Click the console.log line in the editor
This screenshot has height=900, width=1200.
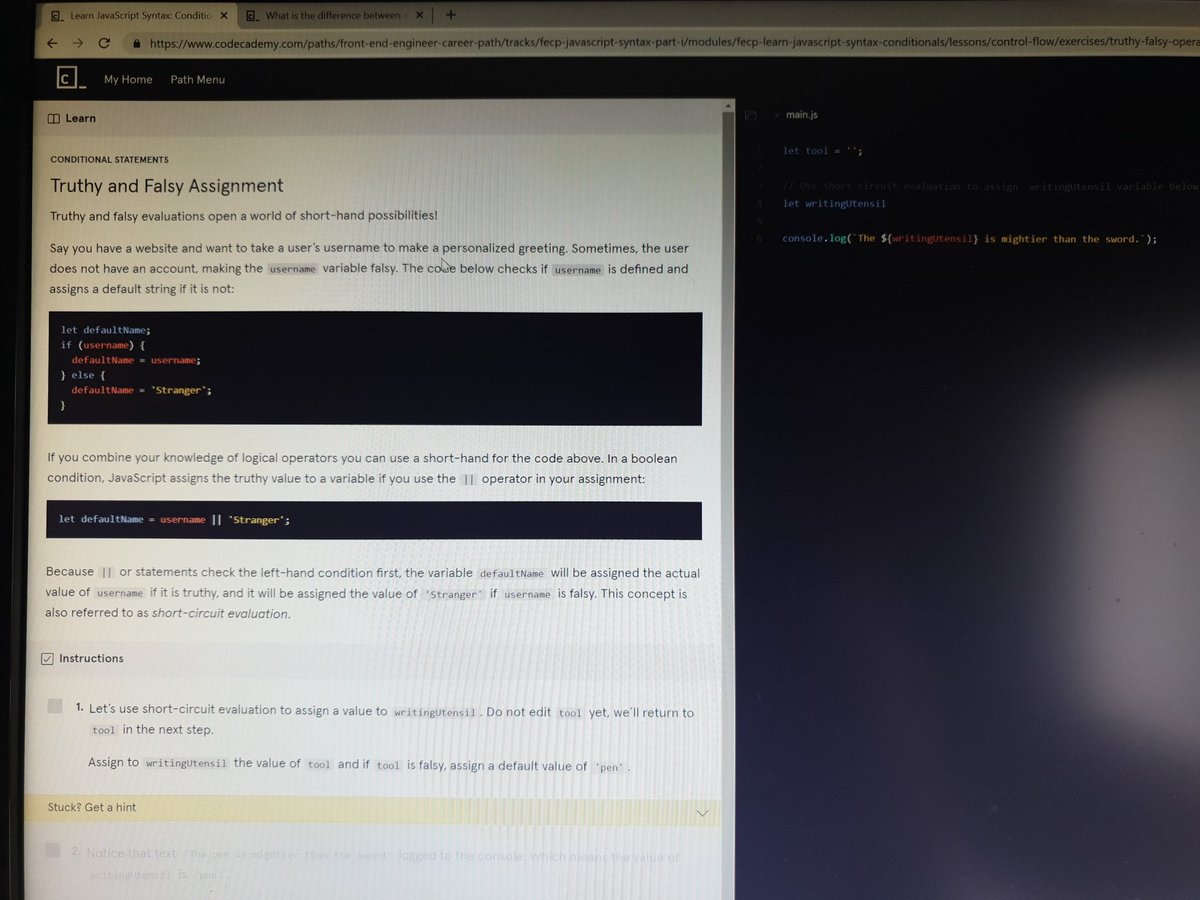click(969, 239)
